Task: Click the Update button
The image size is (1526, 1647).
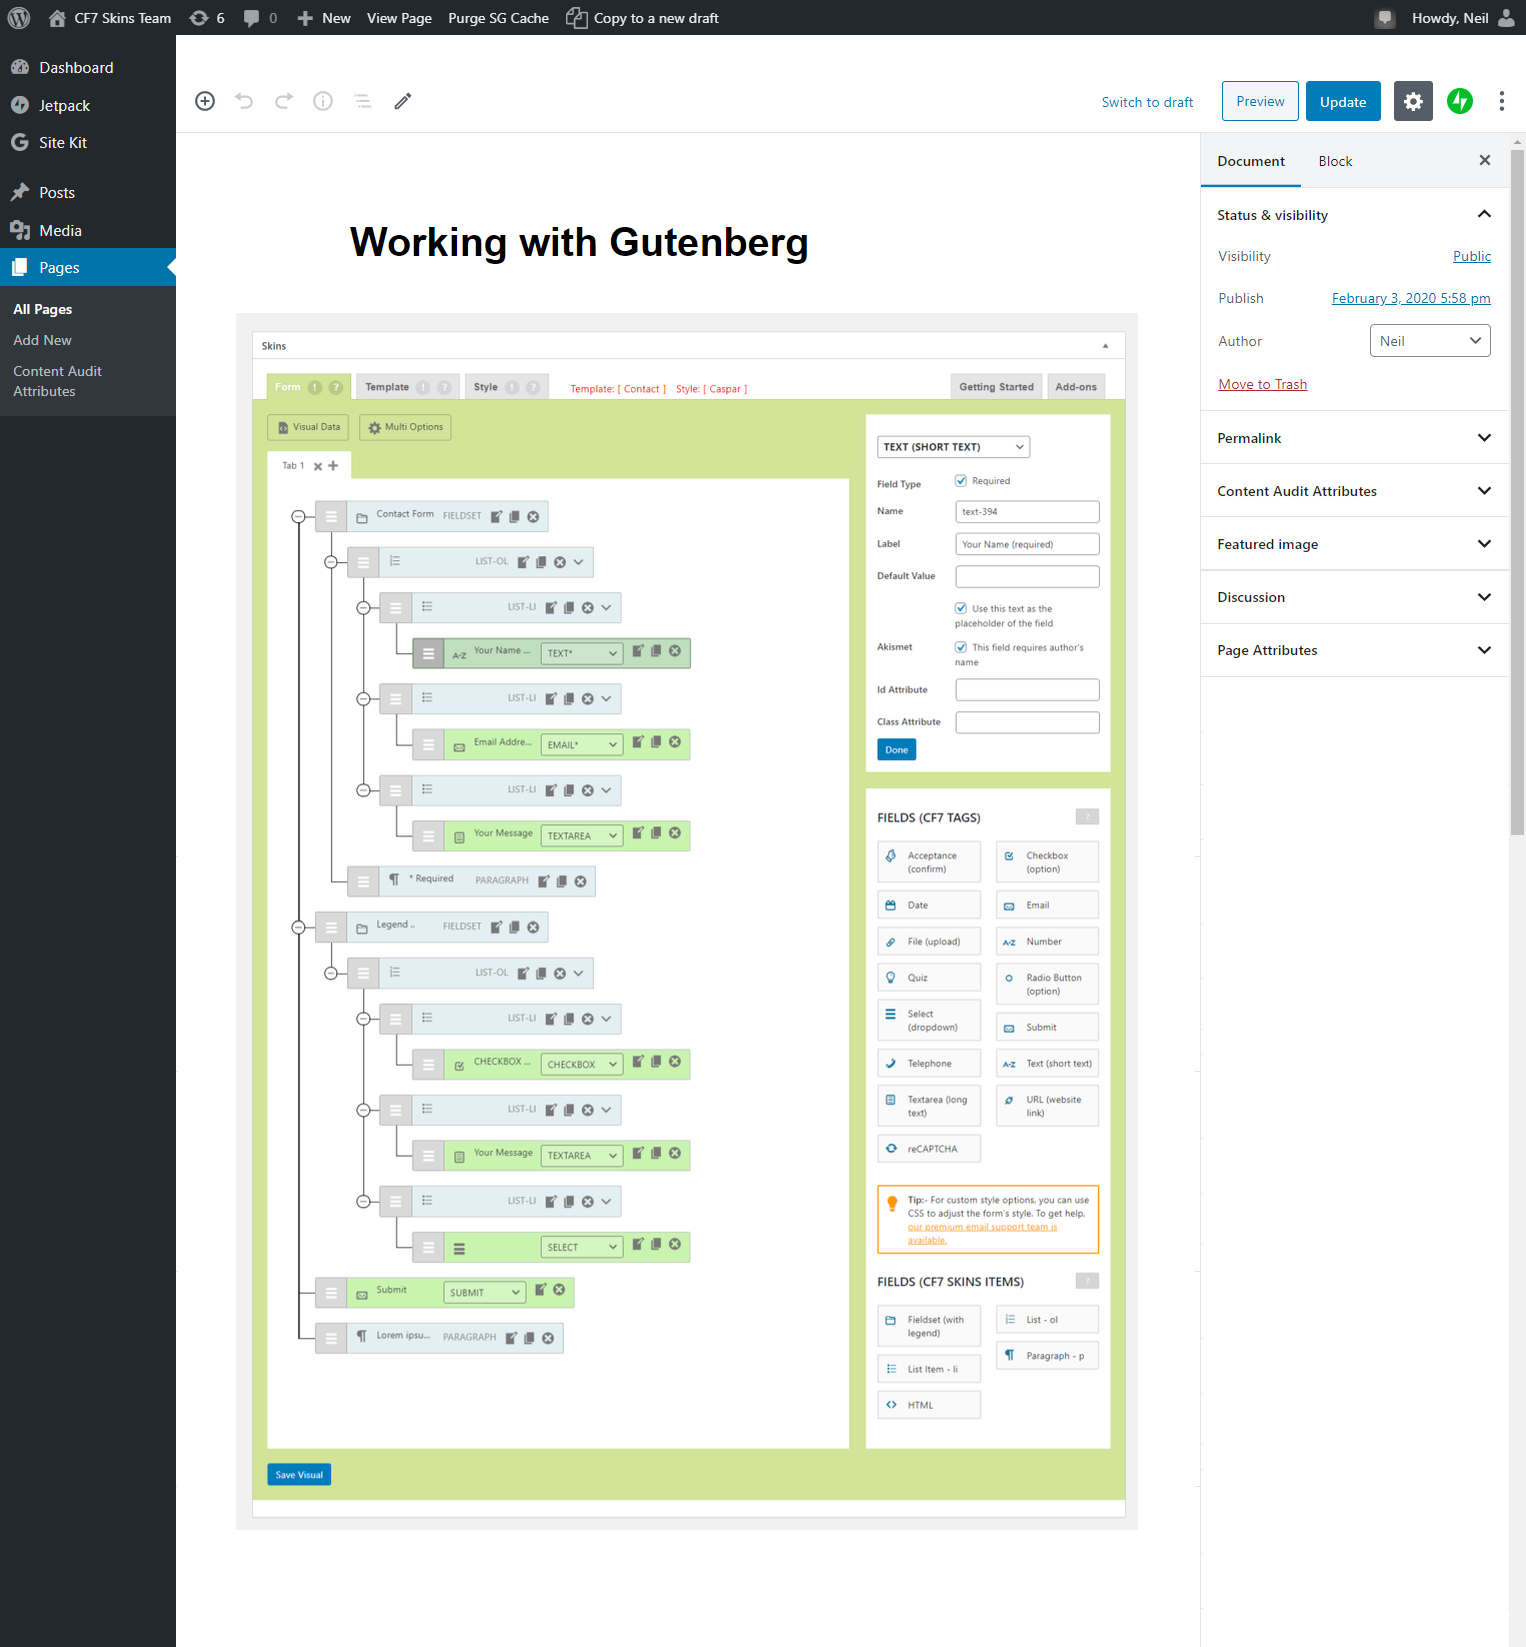Action: click(1342, 102)
